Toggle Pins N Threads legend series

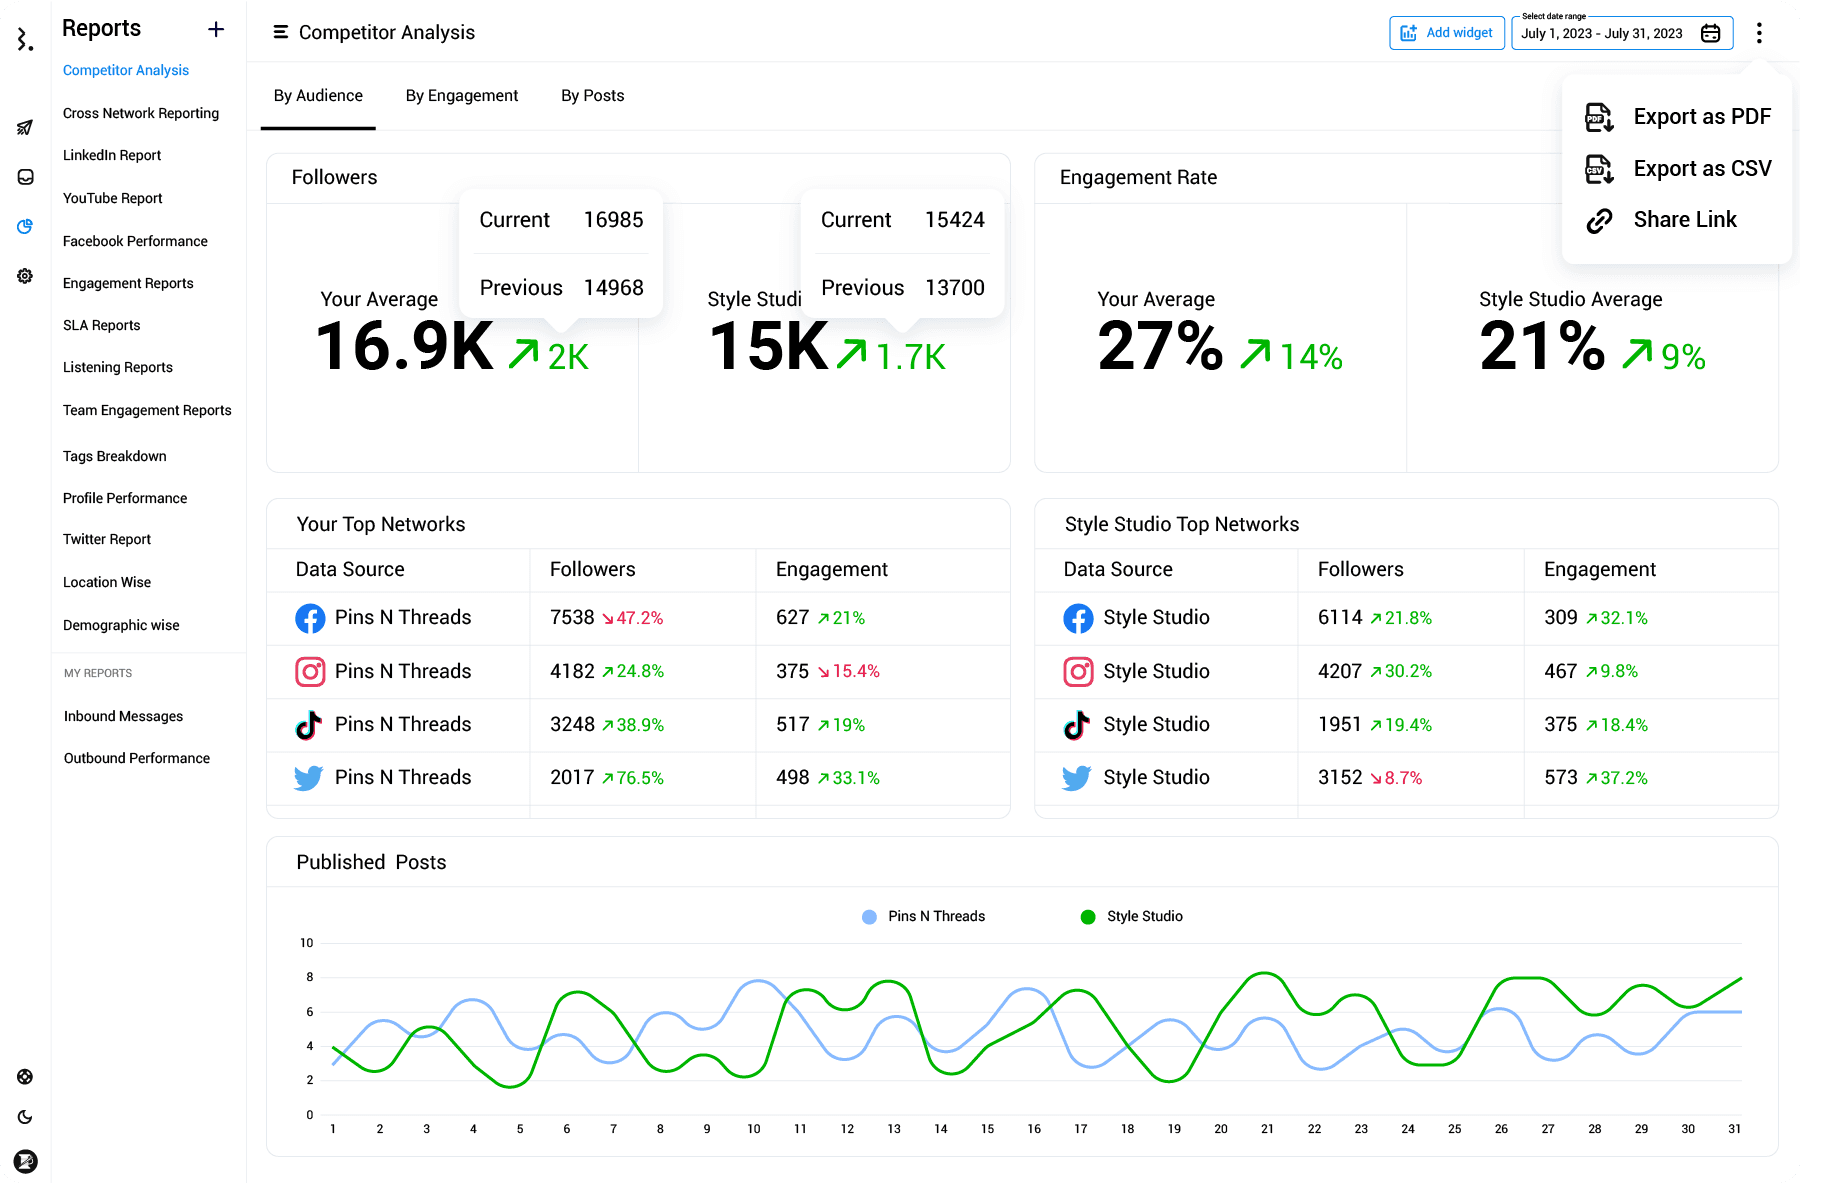(x=924, y=916)
